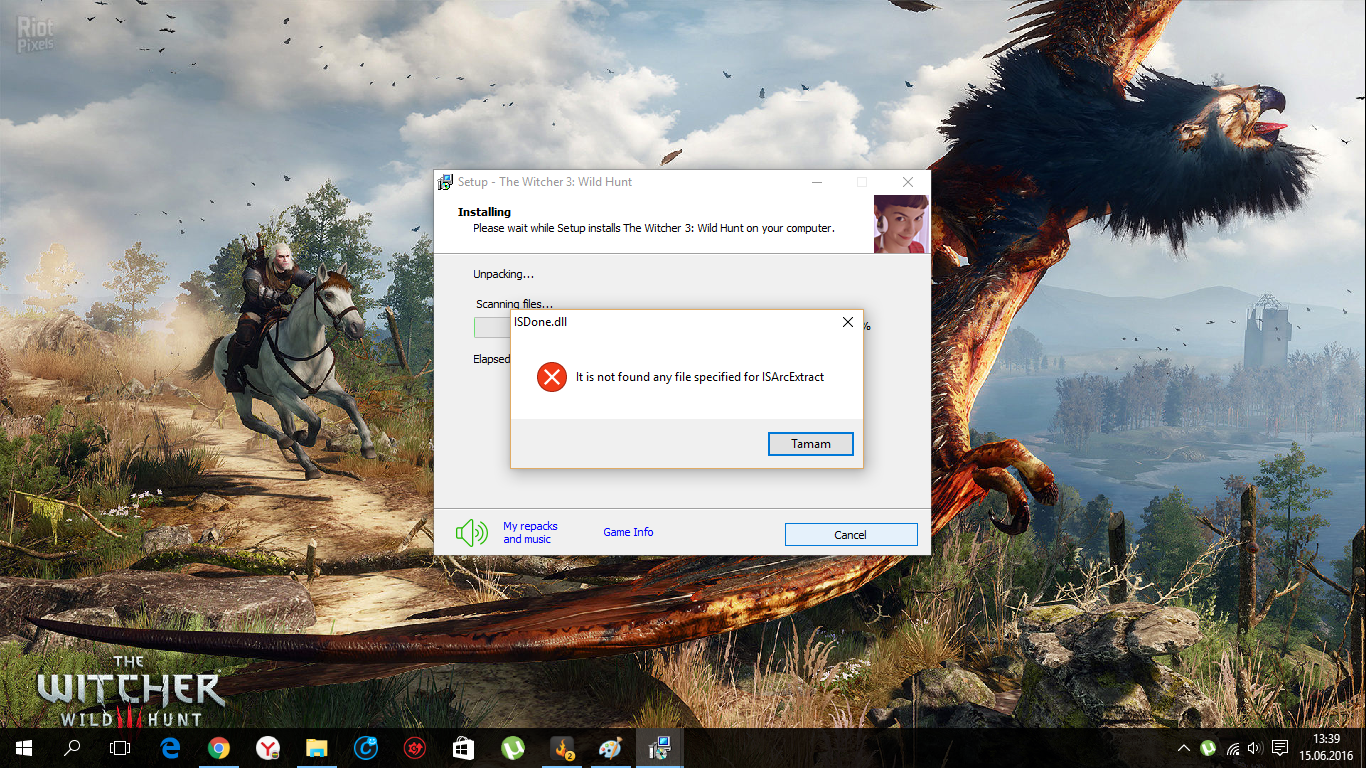Image resolution: width=1366 pixels, height=768 pixels.
Task: Open Google Chrome from taskbar
Action: (219, 748)
